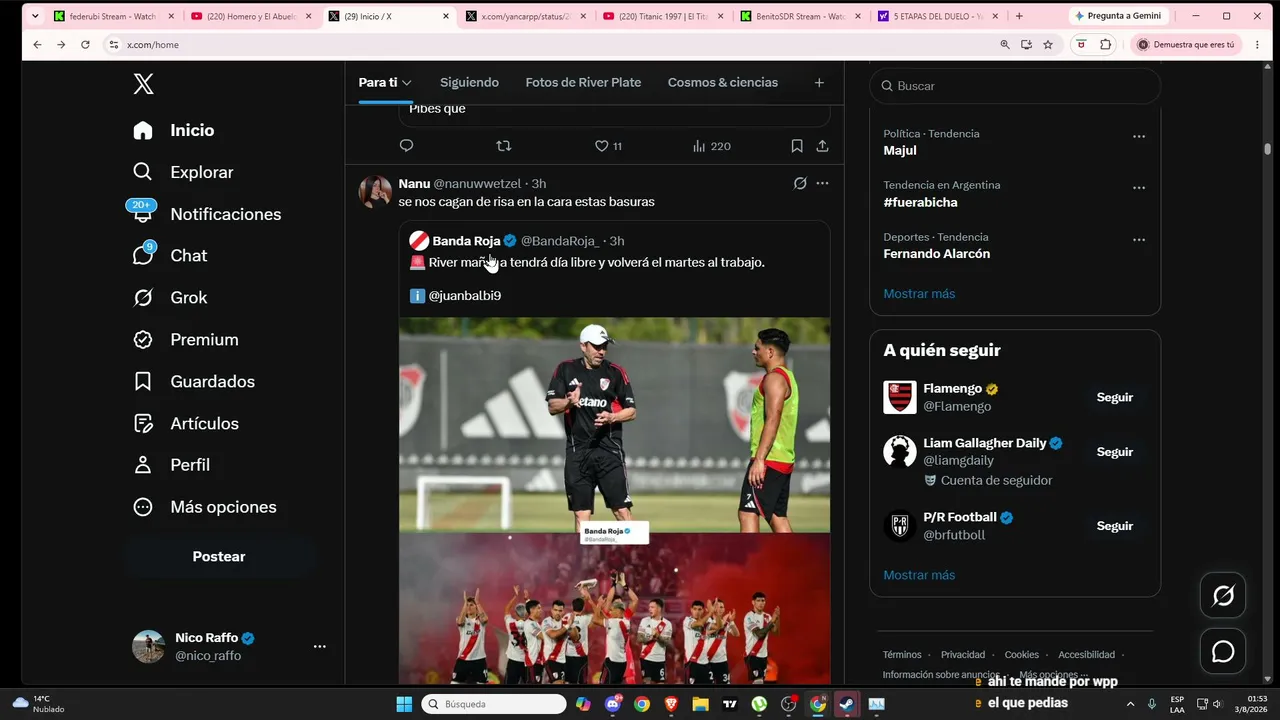The width and height of the screenshot is (1280, 720).
Task: Click the Postear button
Action: coord(219,557)
